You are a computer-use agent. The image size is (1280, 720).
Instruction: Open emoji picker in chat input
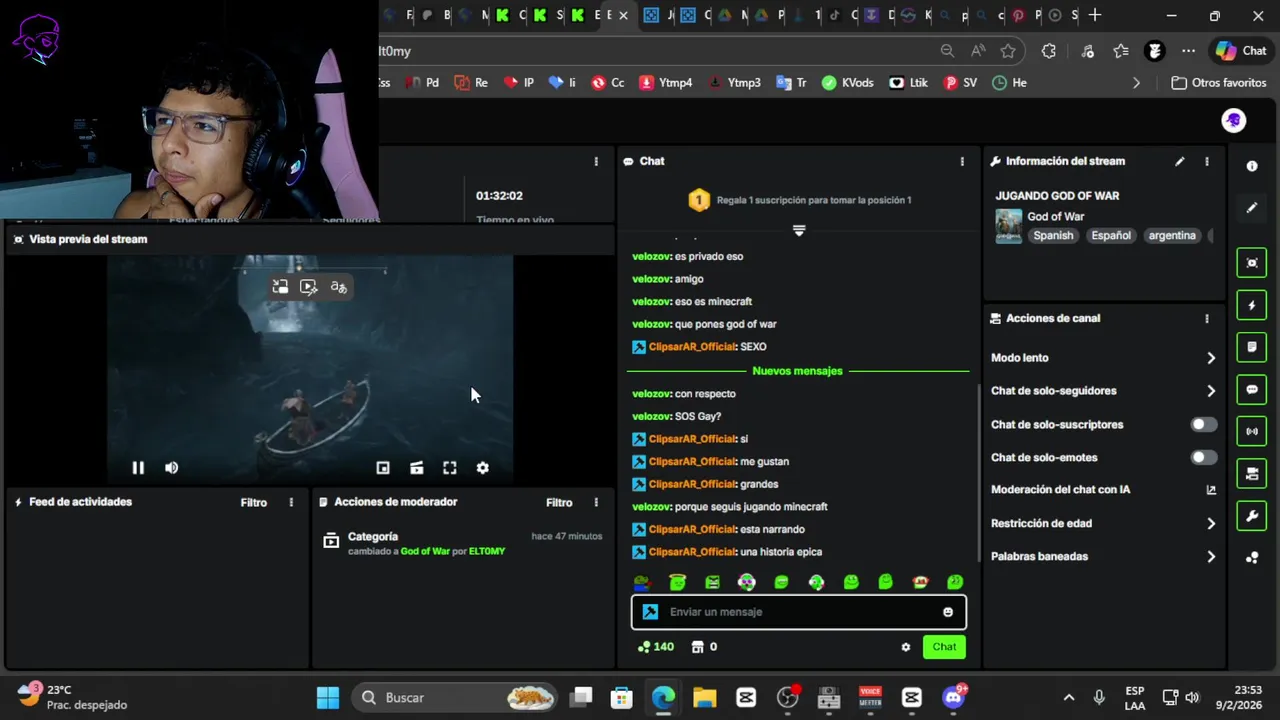click(x=948, y=612)
